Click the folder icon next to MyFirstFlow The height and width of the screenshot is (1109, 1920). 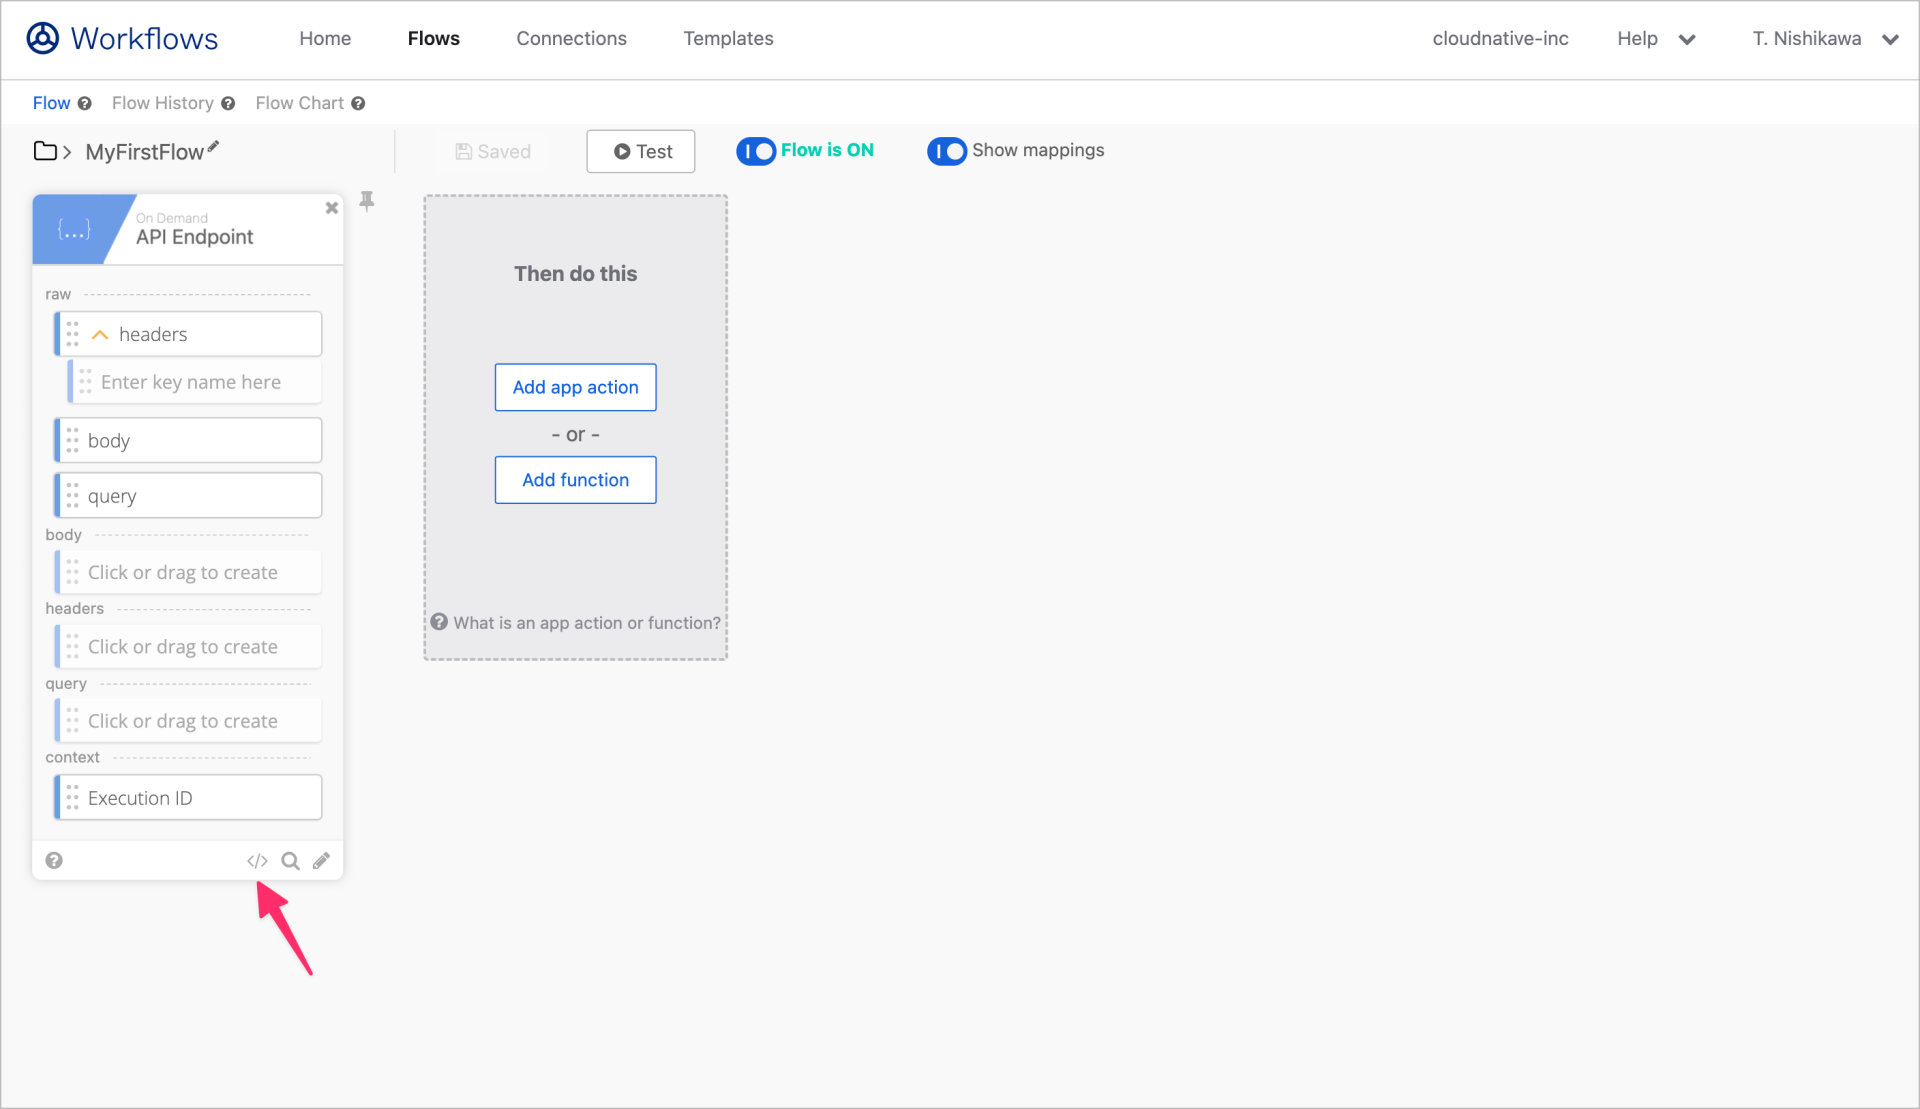pyautogui.click(x=46, y=150)
